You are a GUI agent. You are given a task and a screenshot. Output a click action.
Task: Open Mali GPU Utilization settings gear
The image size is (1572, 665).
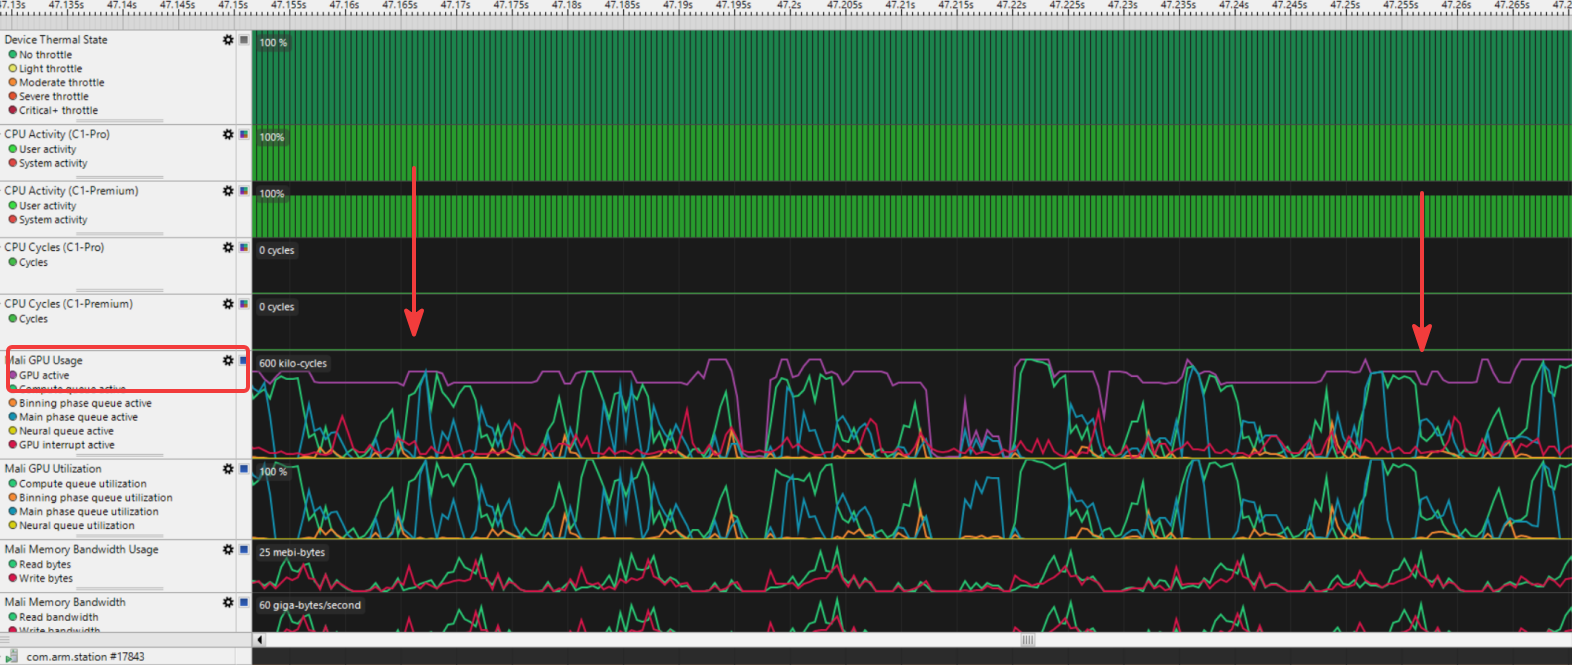(x=228, y=469)
